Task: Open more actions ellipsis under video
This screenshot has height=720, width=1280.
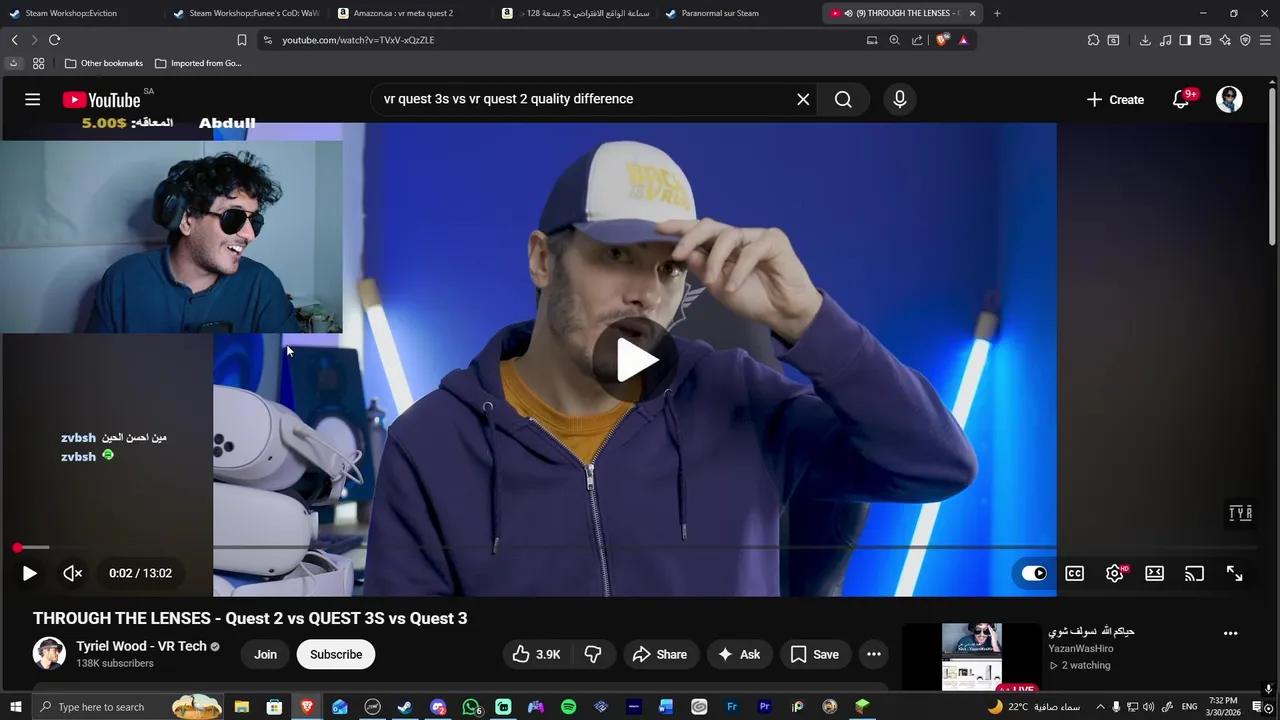Action: (874, 654)
